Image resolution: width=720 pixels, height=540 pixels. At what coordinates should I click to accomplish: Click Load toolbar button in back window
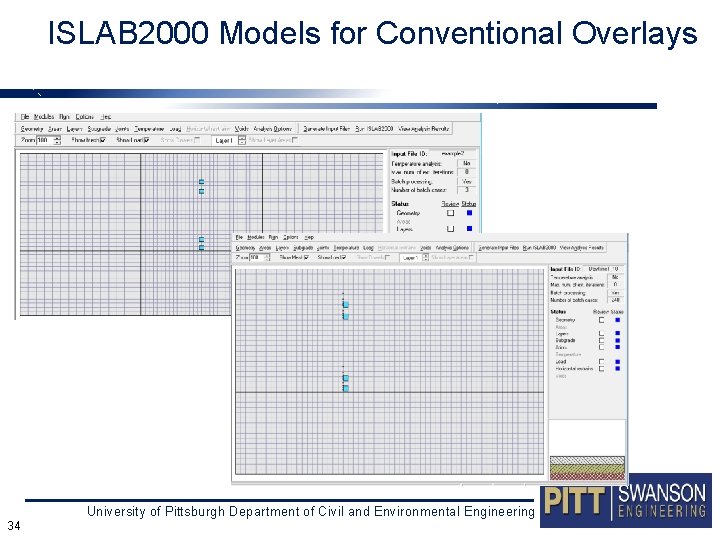pos(175,129)
